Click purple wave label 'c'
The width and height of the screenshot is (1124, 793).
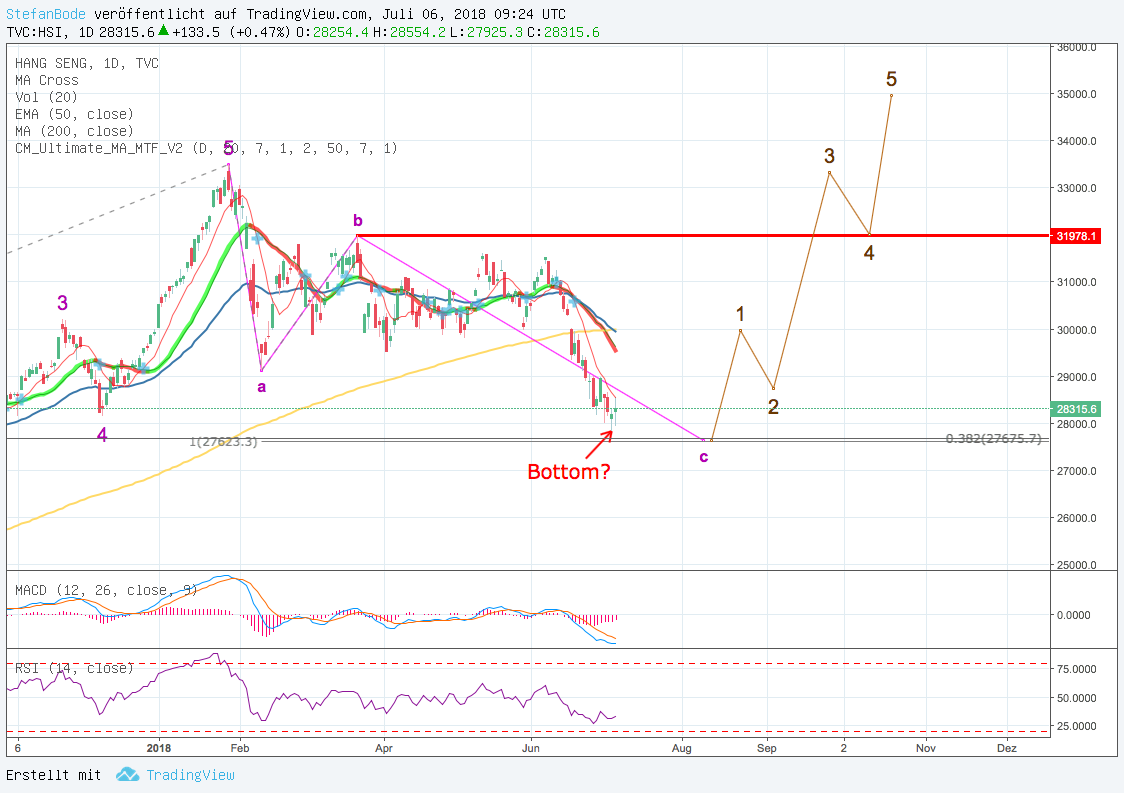704,457
